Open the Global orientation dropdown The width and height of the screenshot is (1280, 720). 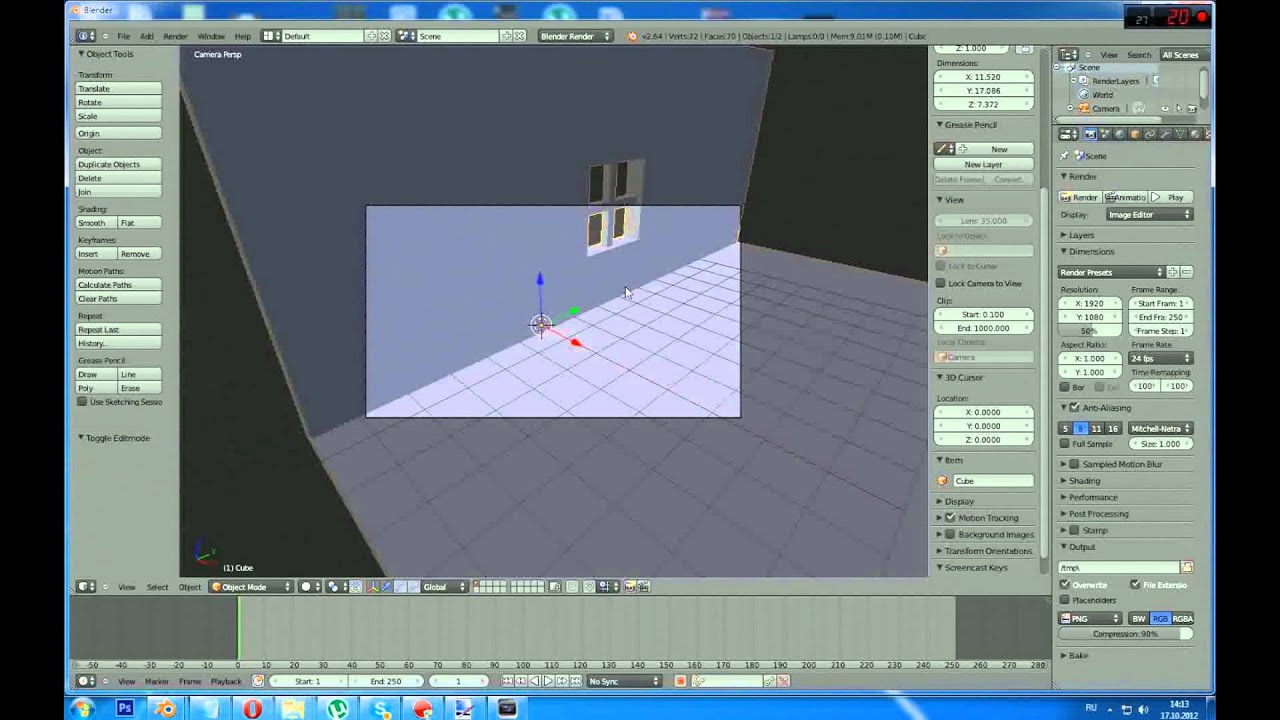coord(444,587)
